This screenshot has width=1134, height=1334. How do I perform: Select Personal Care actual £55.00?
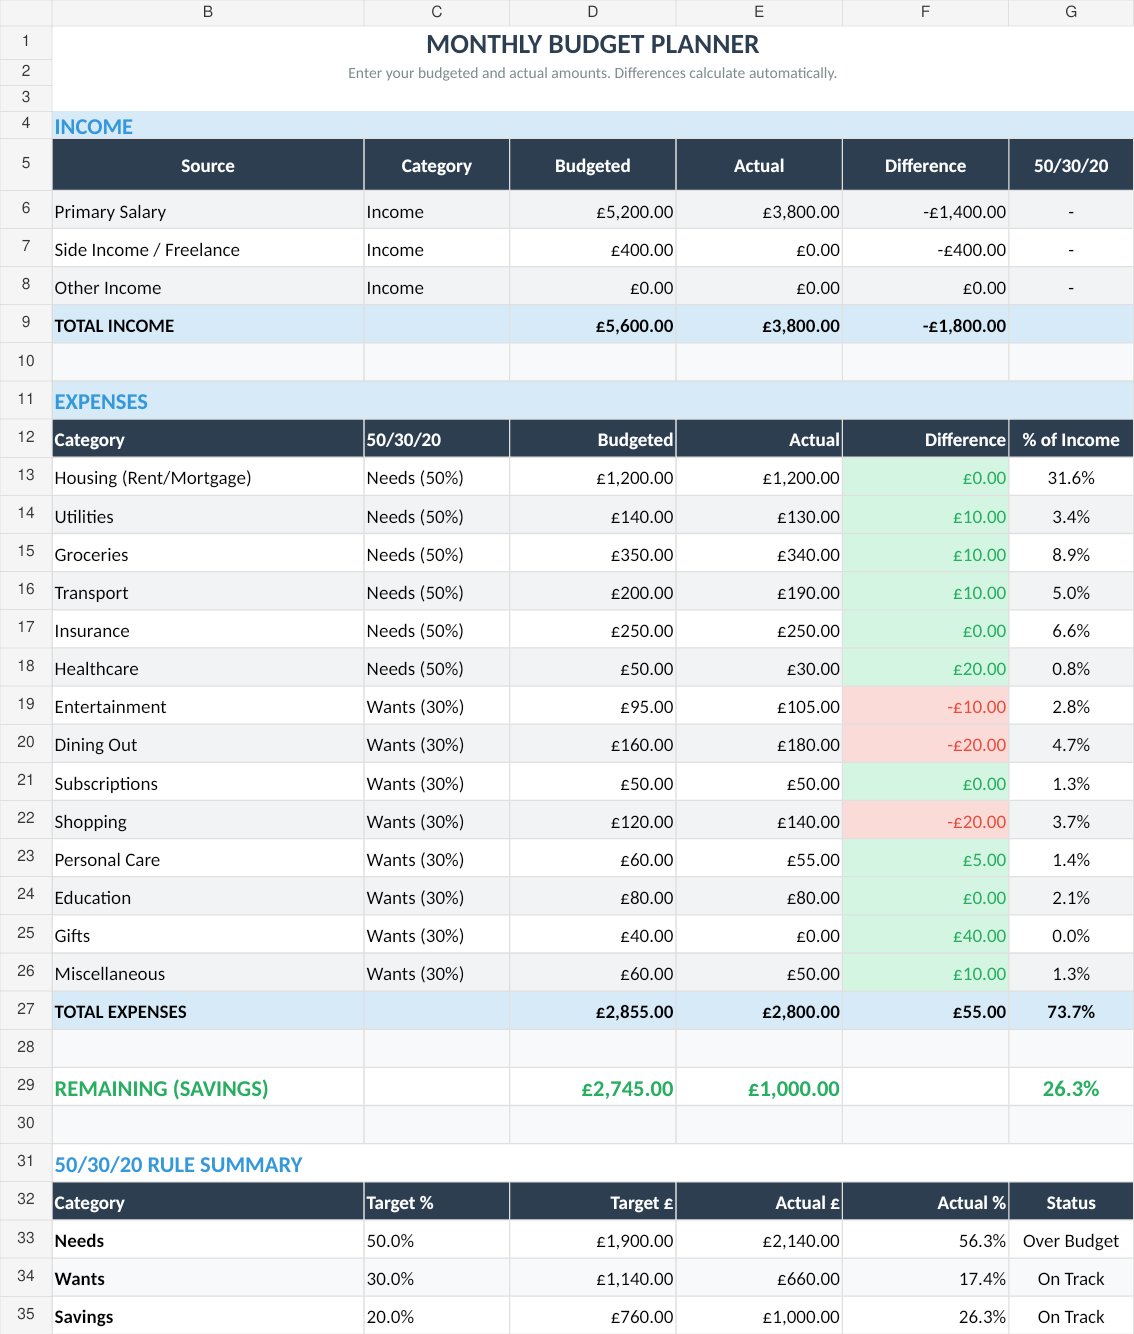tap(759, 859)
